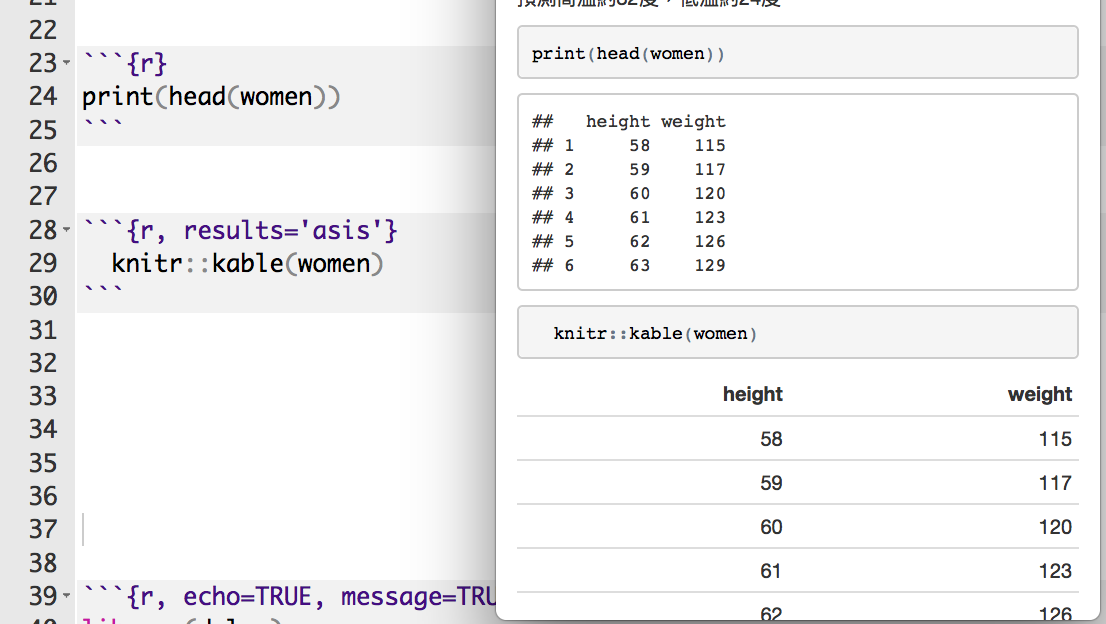Screen dimensions: 1106x624
Task: Click the 115 cell in kable table
Action: tap(1055, 439)
